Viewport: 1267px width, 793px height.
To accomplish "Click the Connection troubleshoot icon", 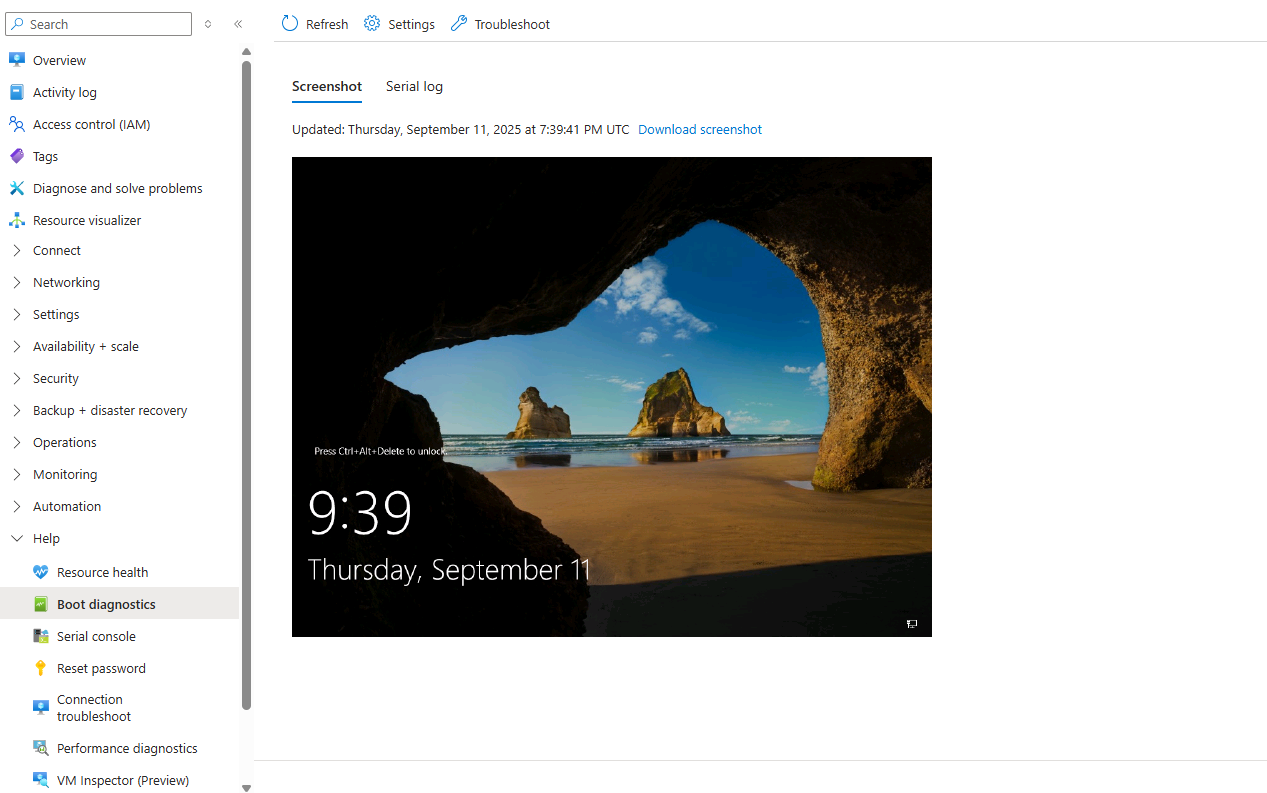I will tap(41, 707).
